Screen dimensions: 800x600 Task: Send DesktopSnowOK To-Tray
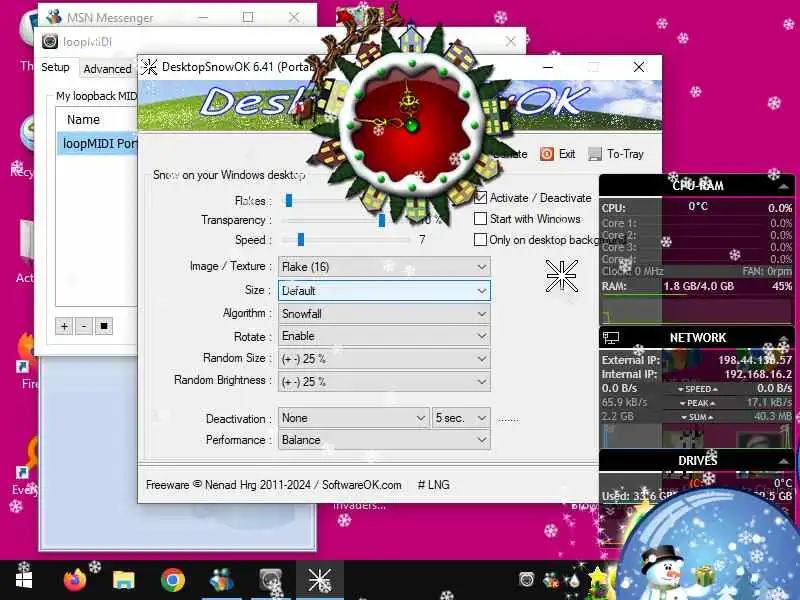pos(616,154)
